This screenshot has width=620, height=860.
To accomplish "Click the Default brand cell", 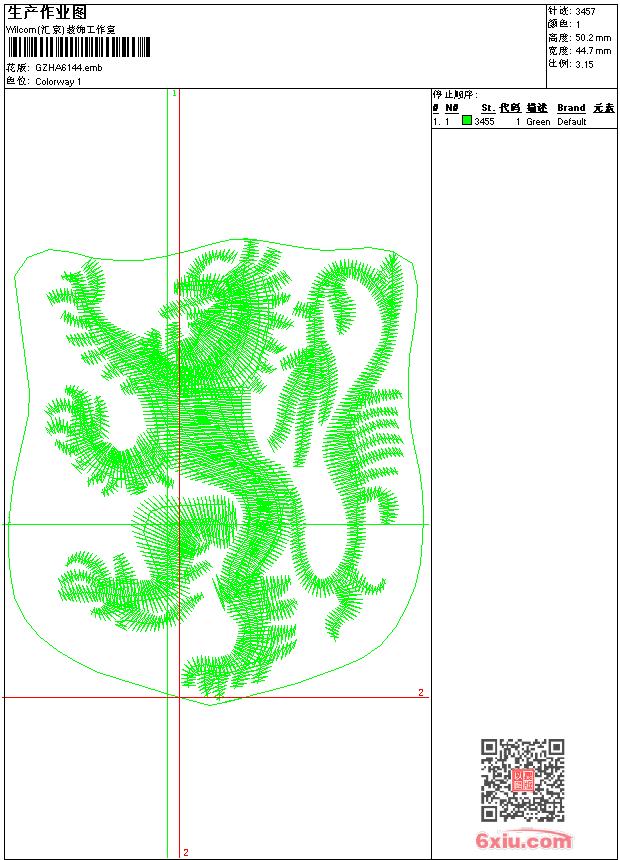I will (572, 122).
